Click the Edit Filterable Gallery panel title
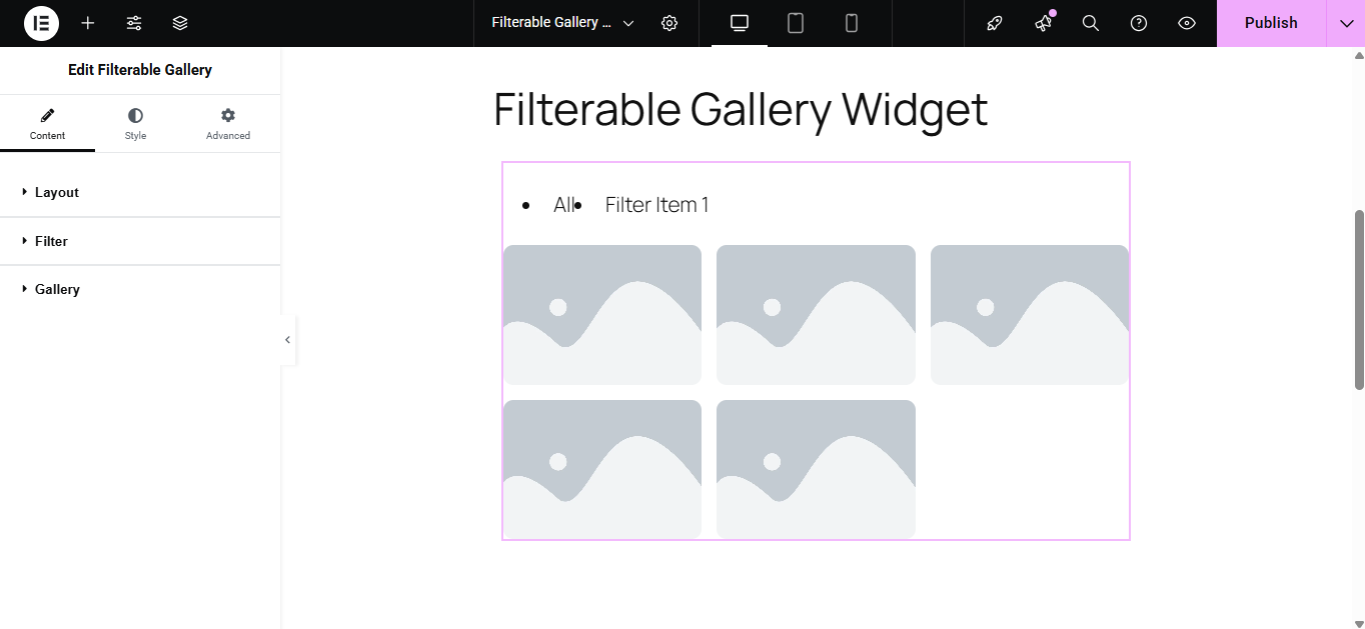 coord(140,70)
